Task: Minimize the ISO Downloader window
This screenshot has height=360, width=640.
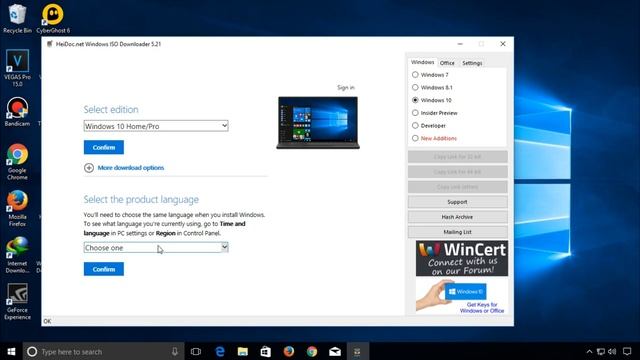Action: tap(460, 44)
